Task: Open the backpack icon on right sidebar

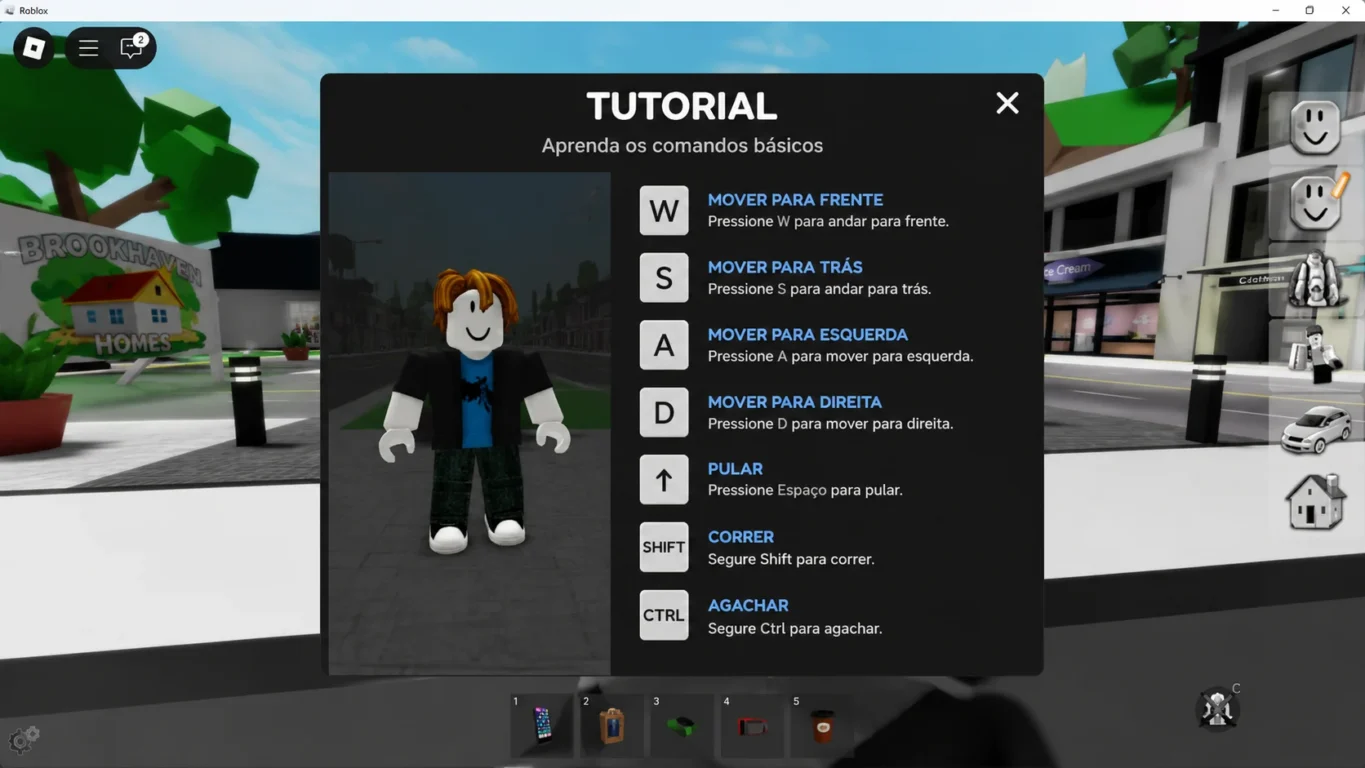Action: pos(1314,279)
